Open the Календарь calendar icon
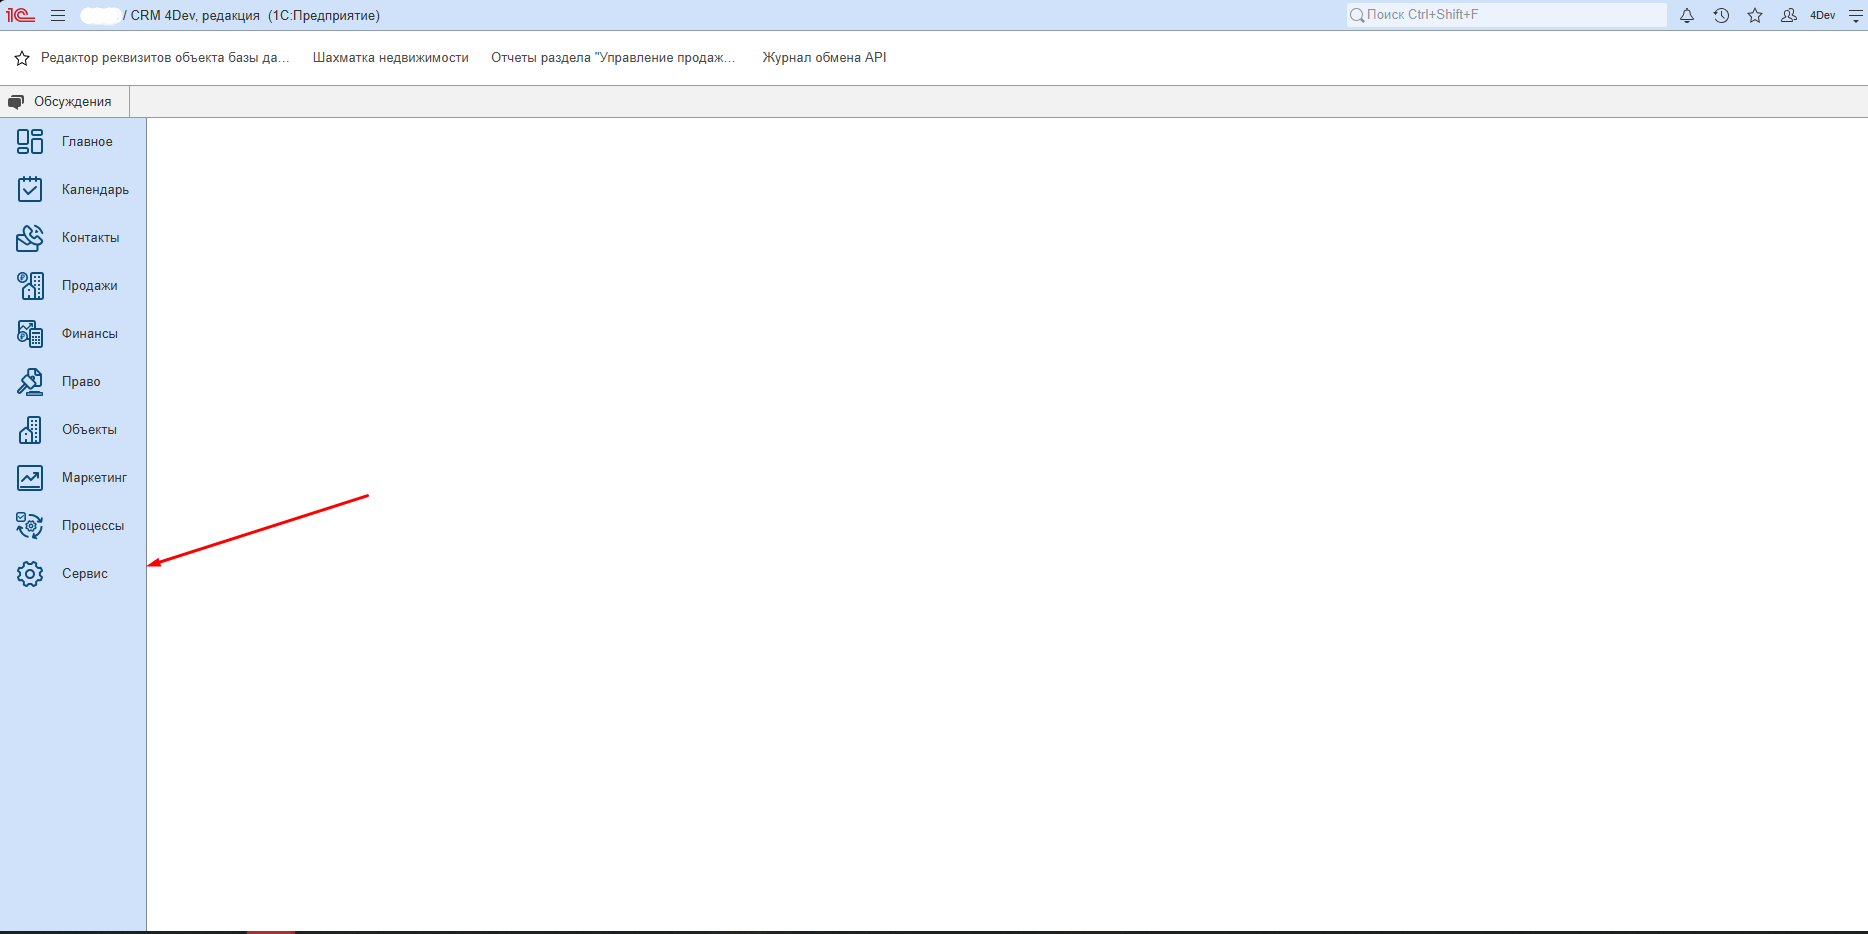 [30, 190]
